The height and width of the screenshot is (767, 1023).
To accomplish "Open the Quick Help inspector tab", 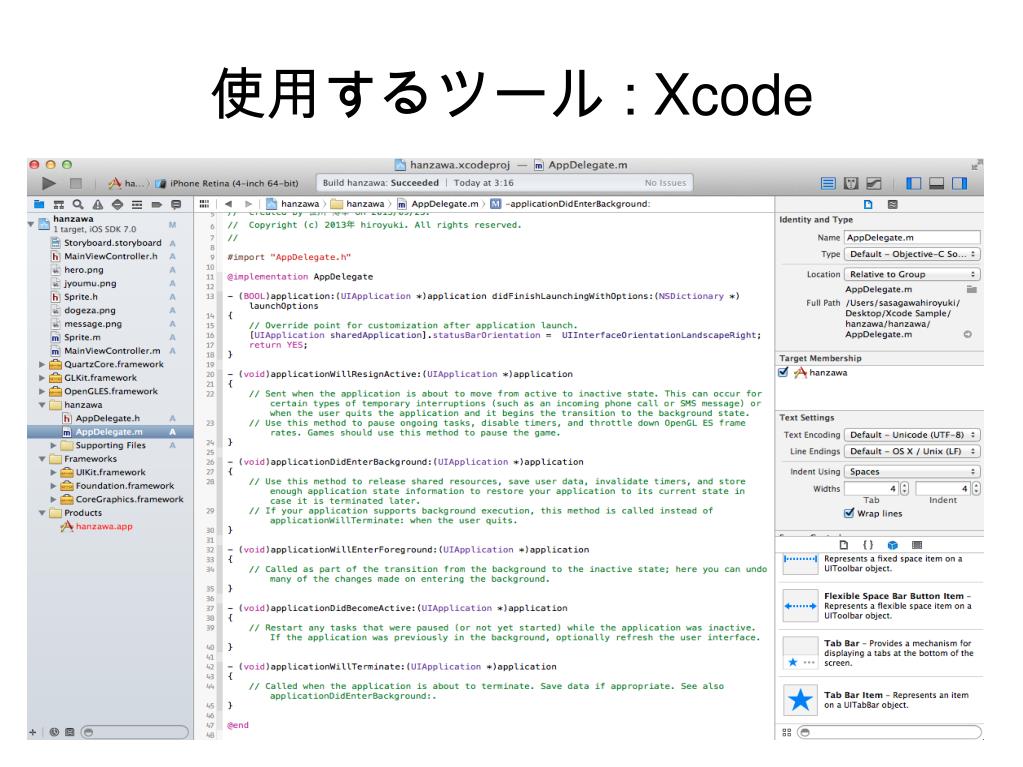I will point(893,204).
